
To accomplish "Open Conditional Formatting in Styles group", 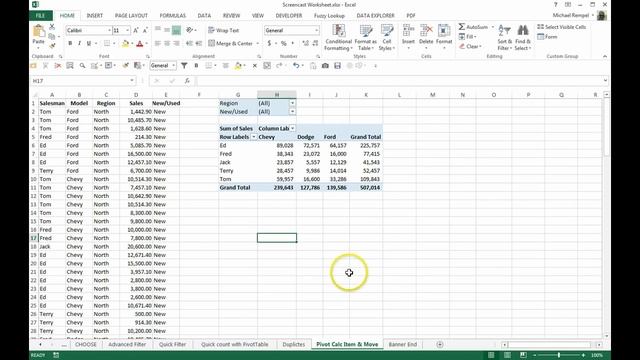I will [x=338, y=38].
